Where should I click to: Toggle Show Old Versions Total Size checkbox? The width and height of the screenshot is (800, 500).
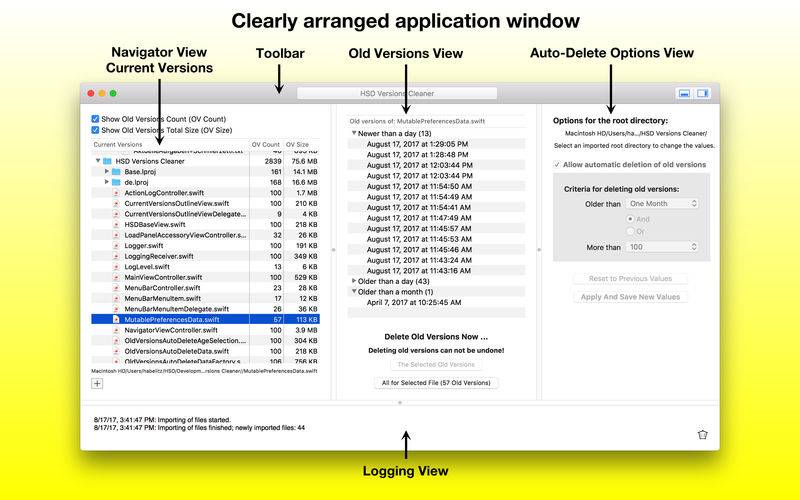95,130
